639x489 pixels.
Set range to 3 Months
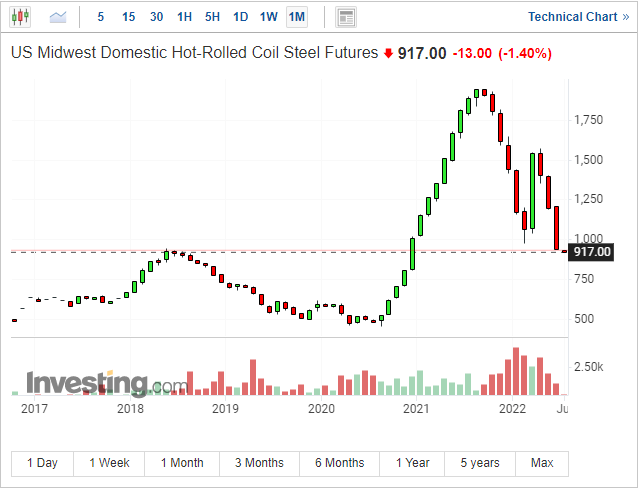click(x=259, y=463)
